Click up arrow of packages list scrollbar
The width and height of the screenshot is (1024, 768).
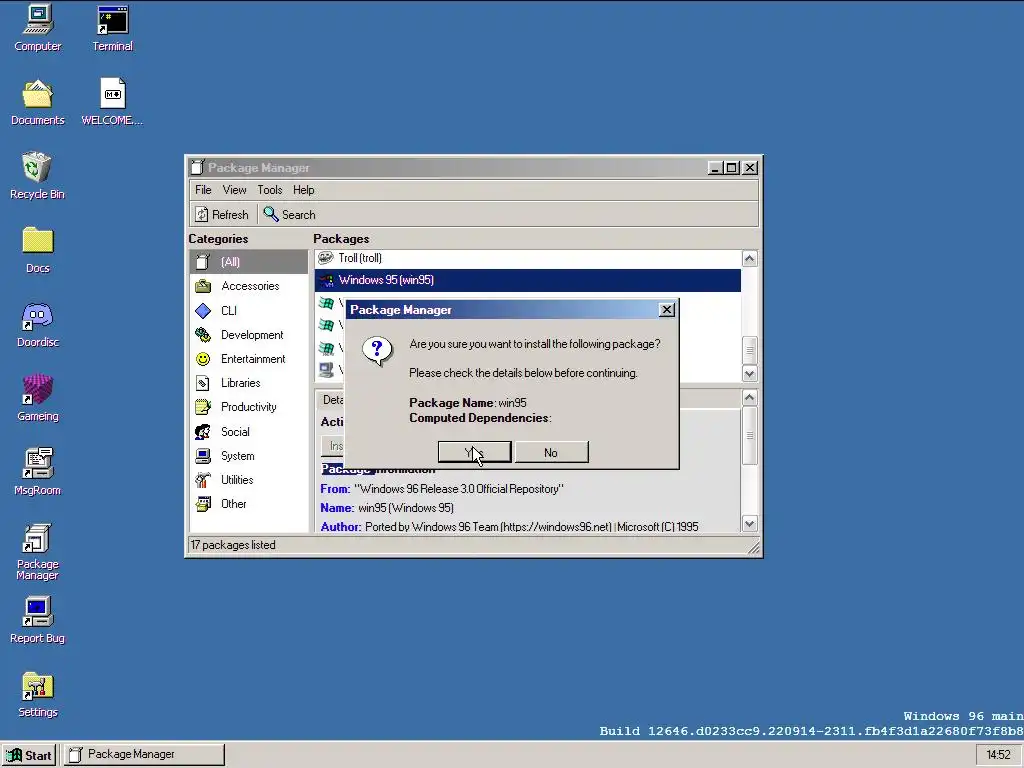pos(749,259)
